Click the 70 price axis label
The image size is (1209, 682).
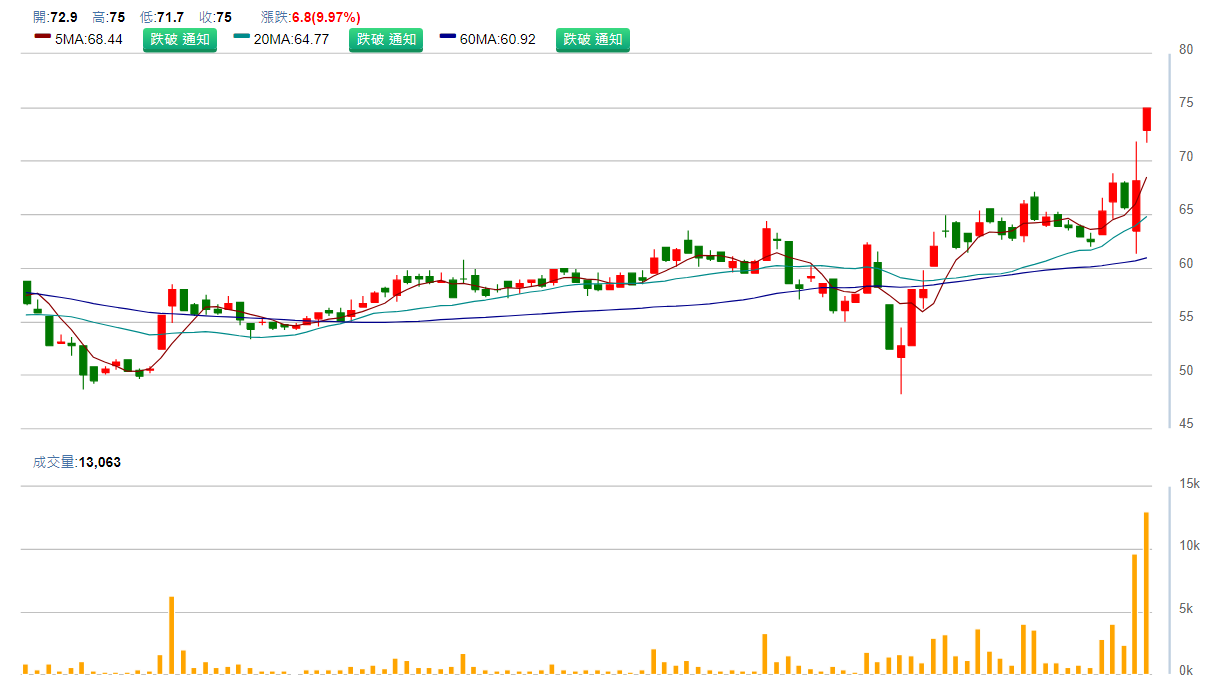tap(1187, 156)
